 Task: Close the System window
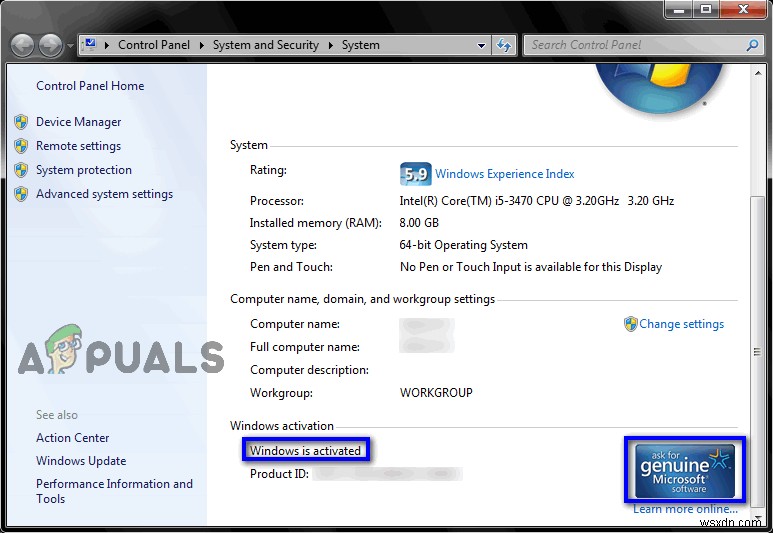click(x=743, y=9)
